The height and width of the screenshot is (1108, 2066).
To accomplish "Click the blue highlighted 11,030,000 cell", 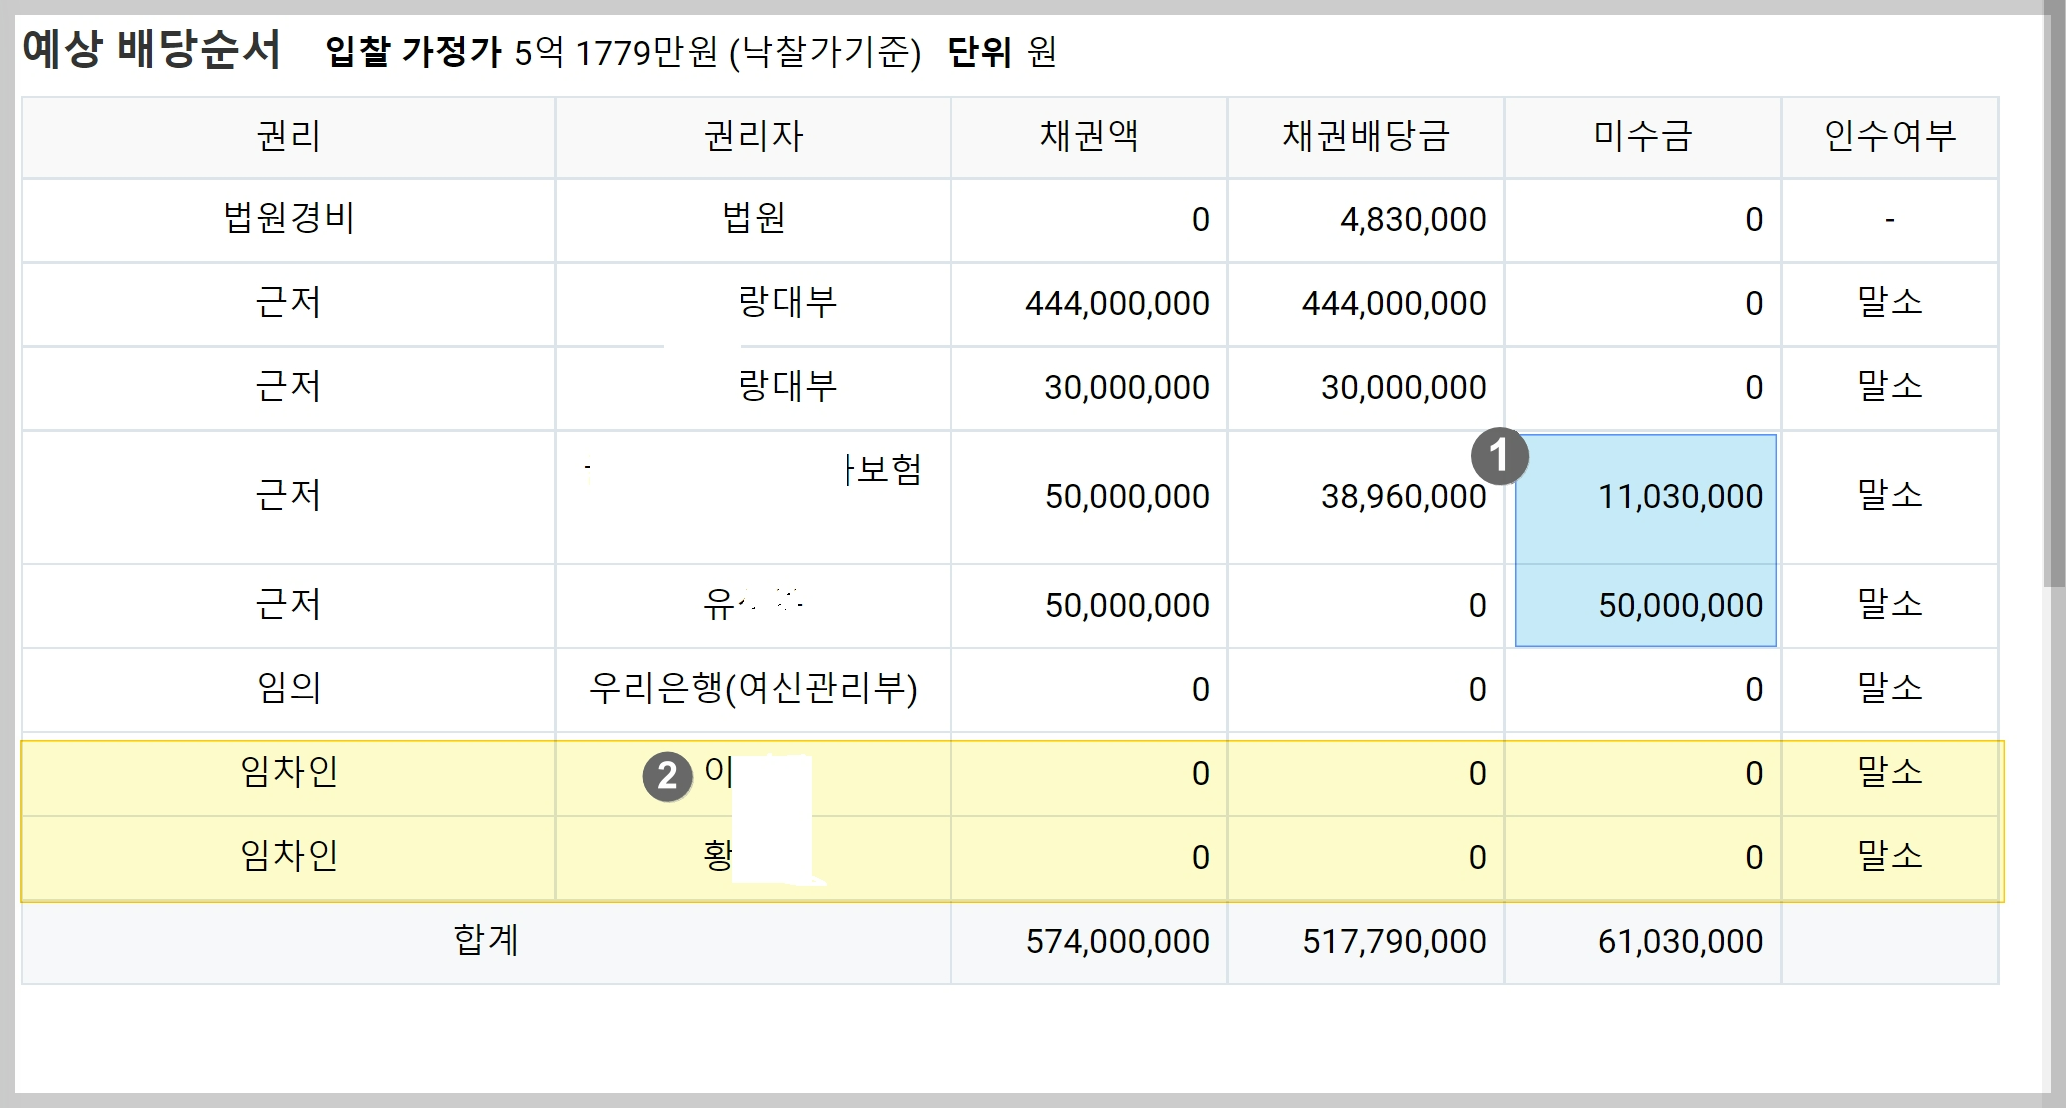I will (x=1680, y=497).
